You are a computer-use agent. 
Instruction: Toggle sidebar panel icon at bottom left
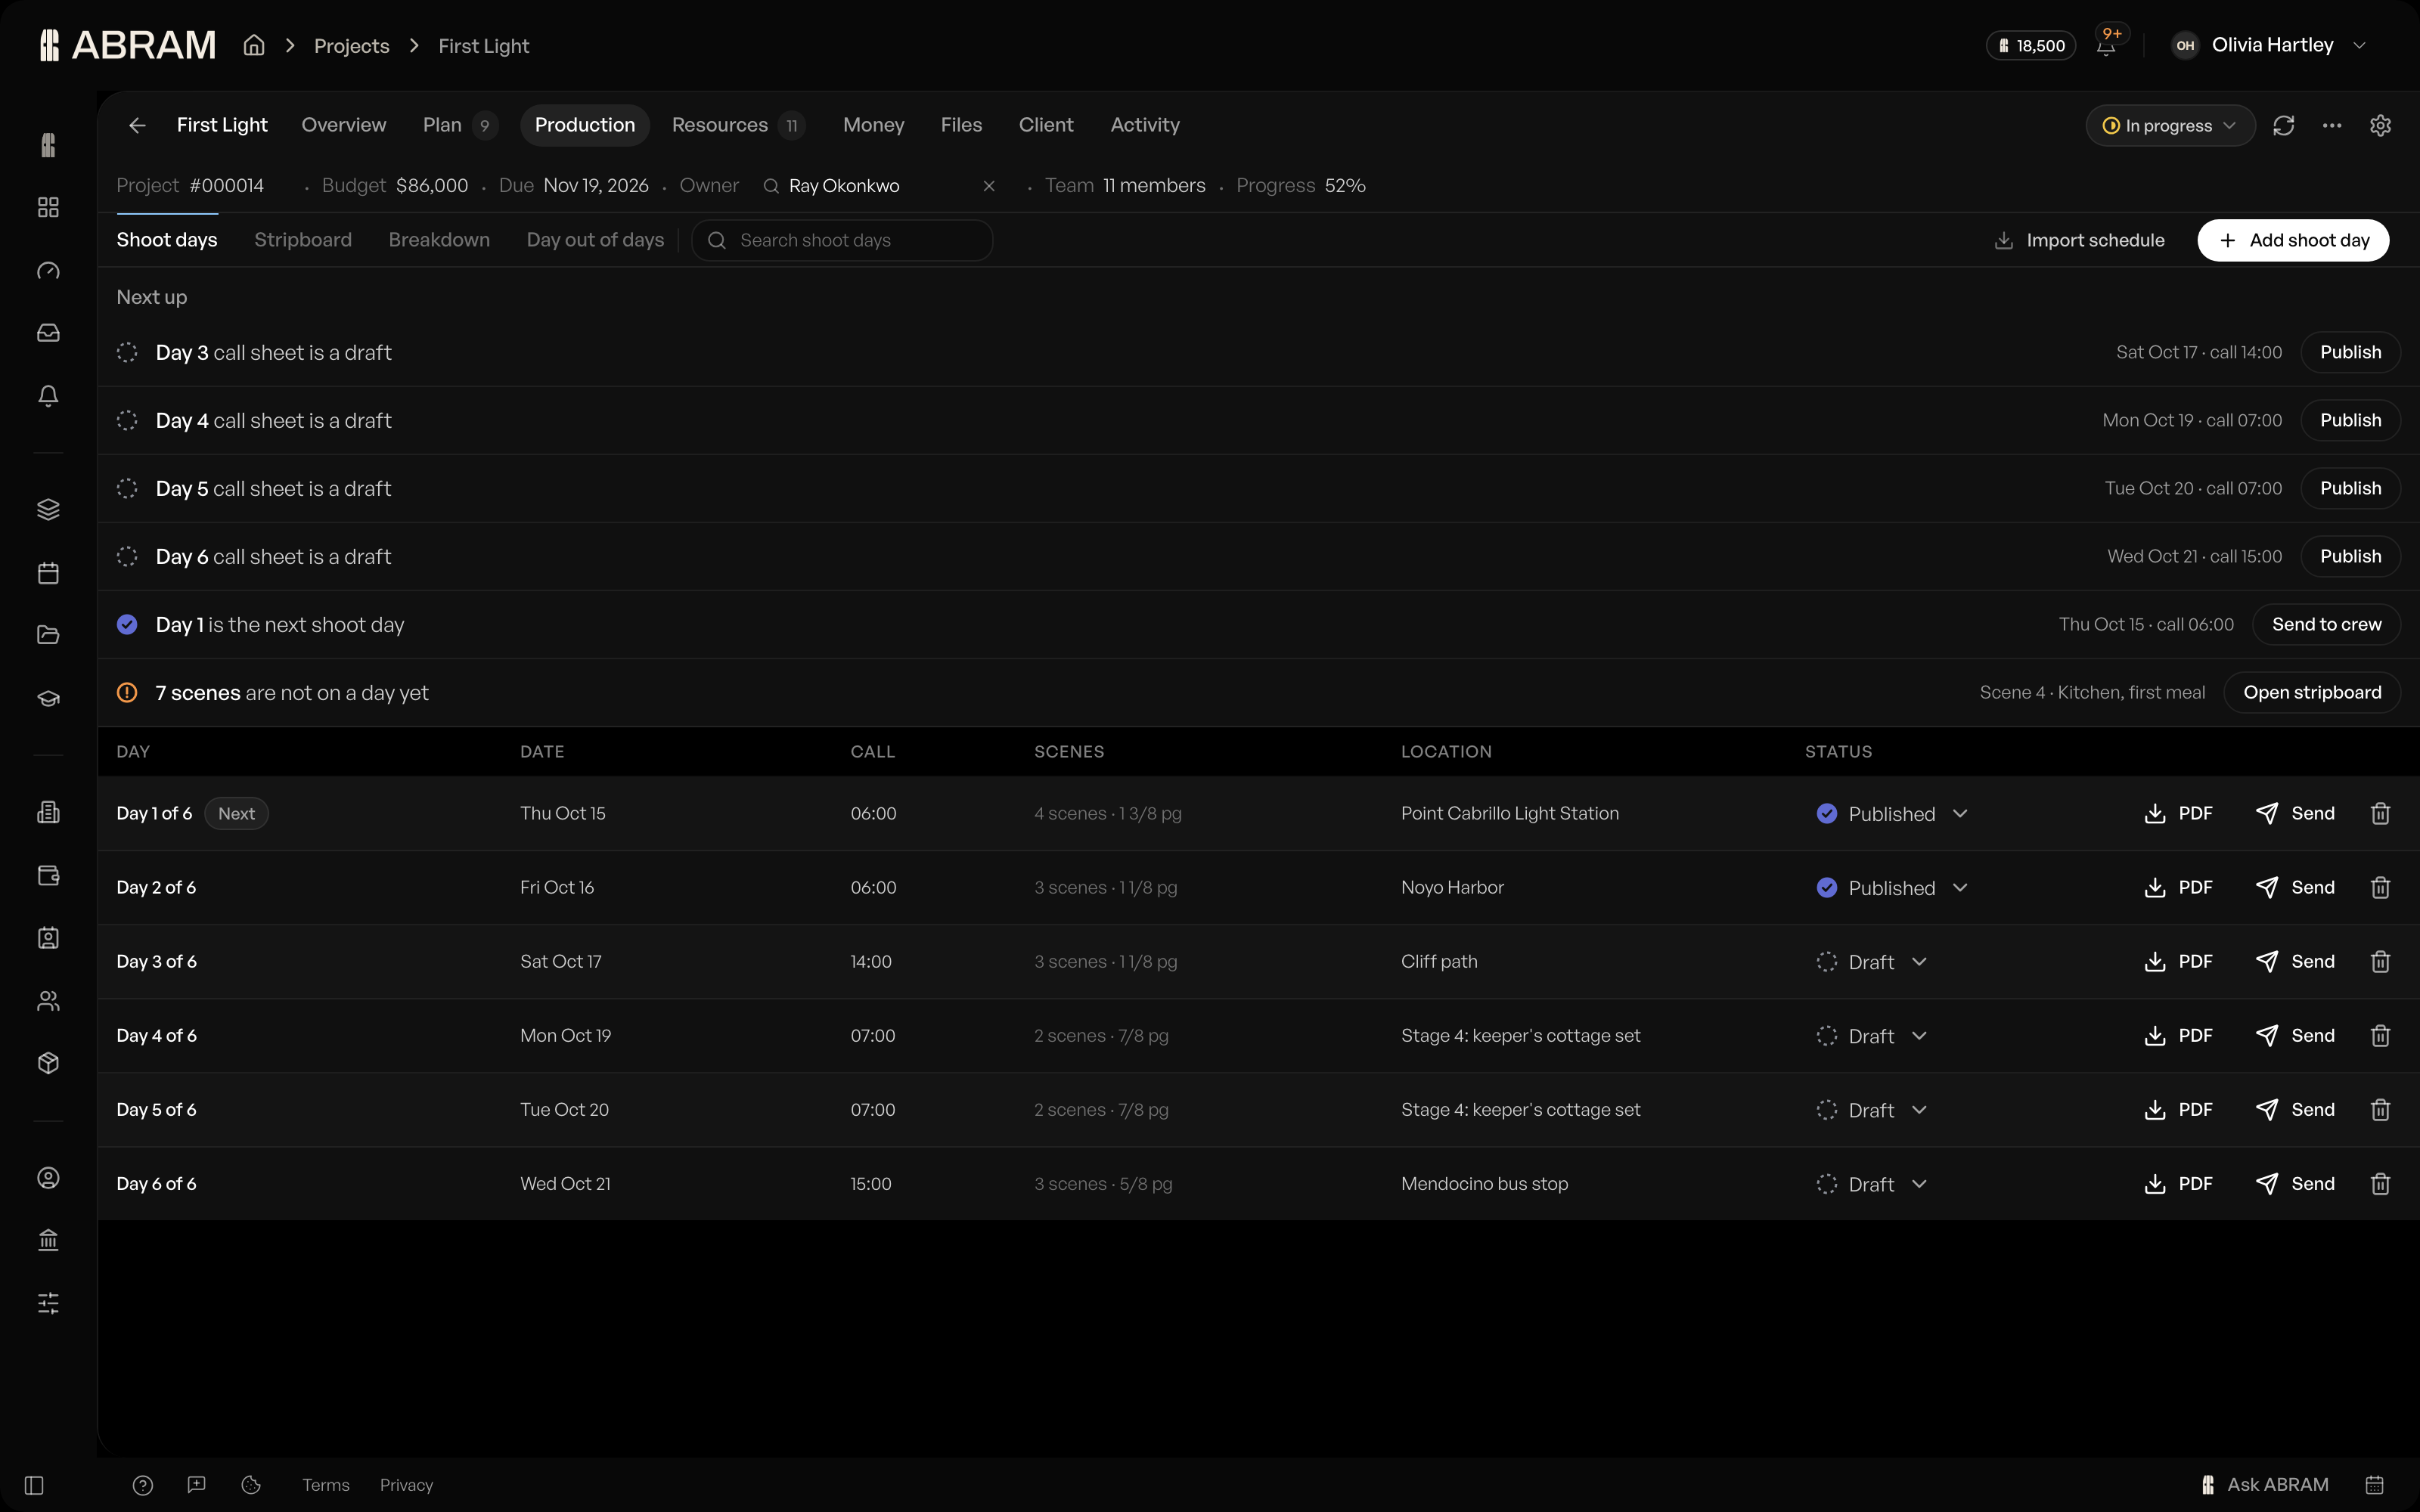(34, 1485)
